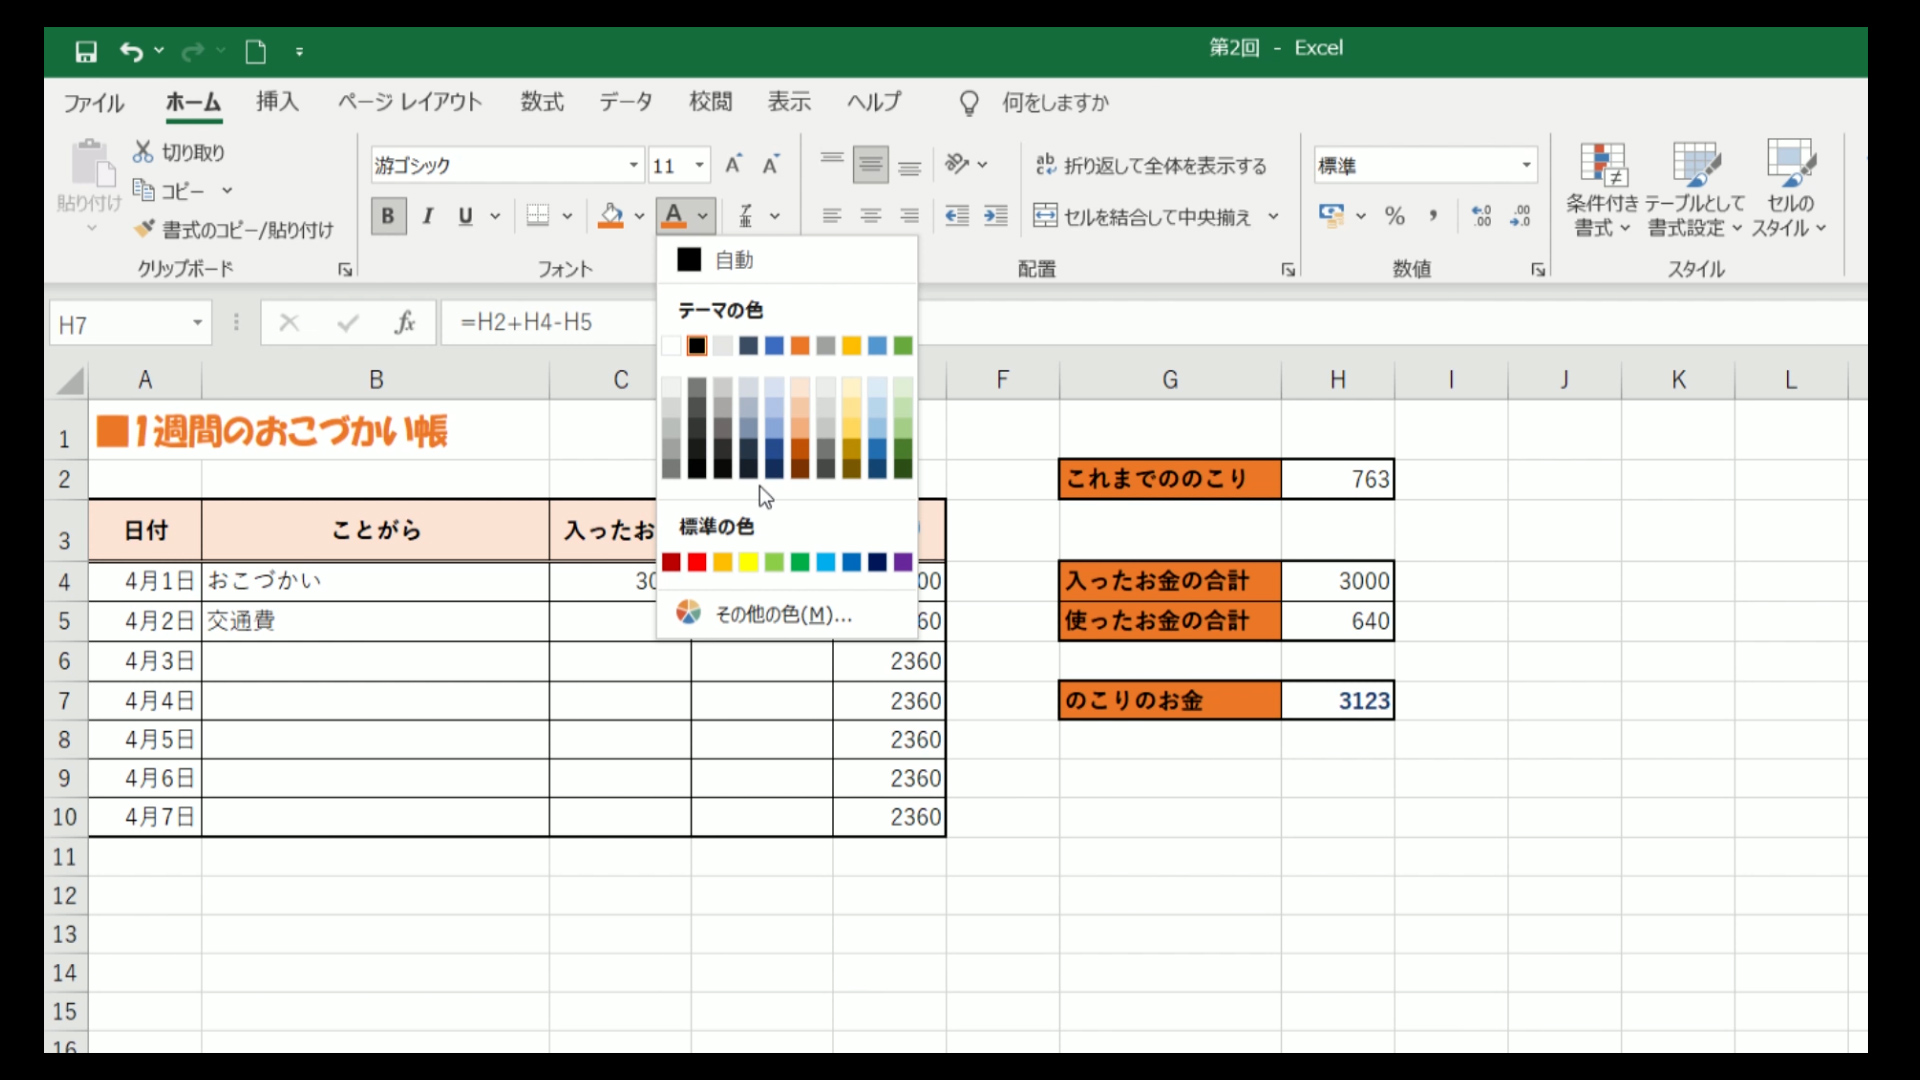Switch to View (表示) tab
The width and height of the screenshot is (1920, 1080).
[x=789, y=102]
